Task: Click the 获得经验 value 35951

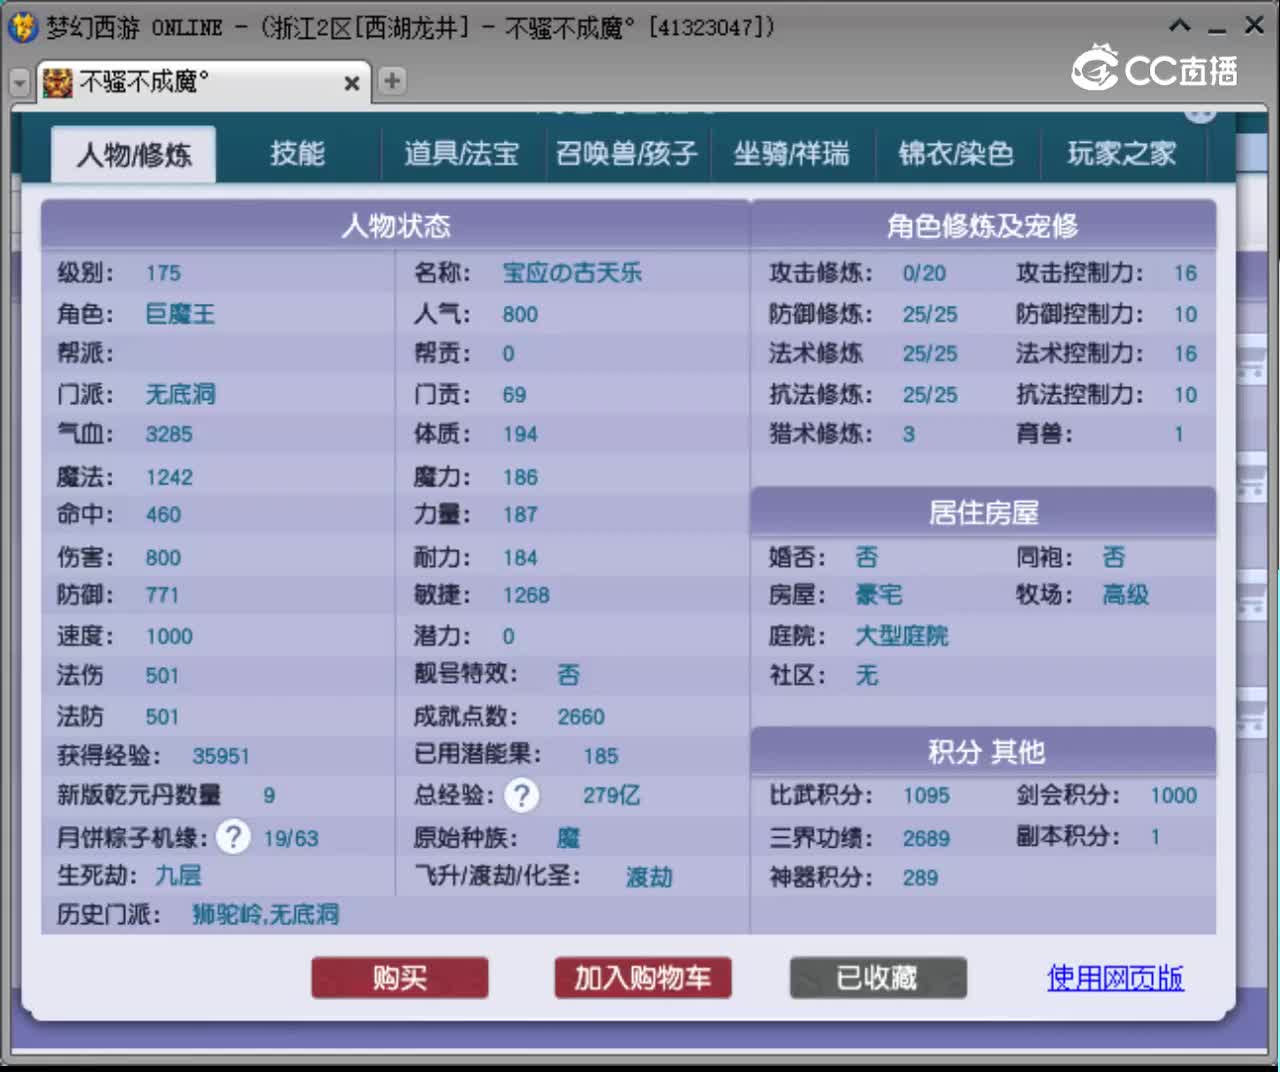Action: [x=221, y=756]
